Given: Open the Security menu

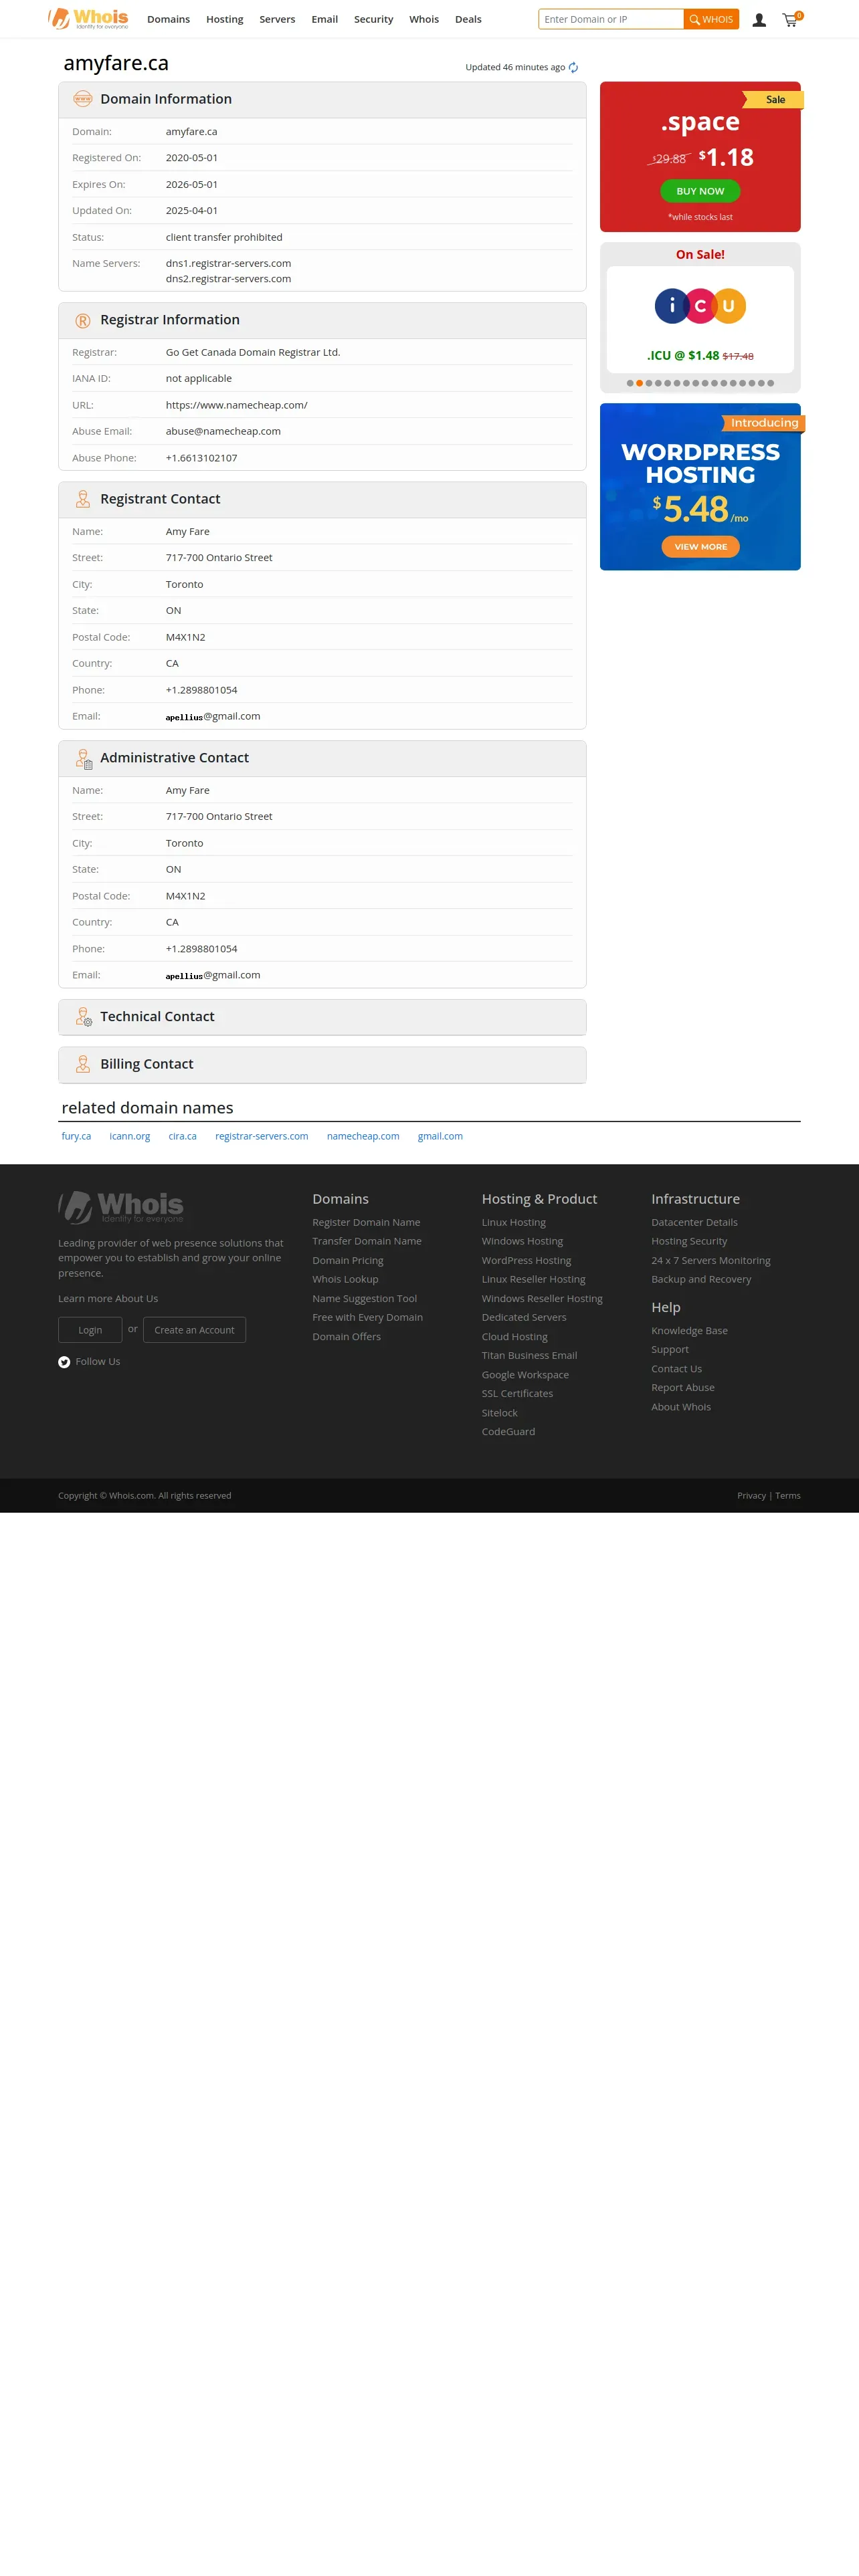Looking at the screenshot, I should tap(373, 19).
